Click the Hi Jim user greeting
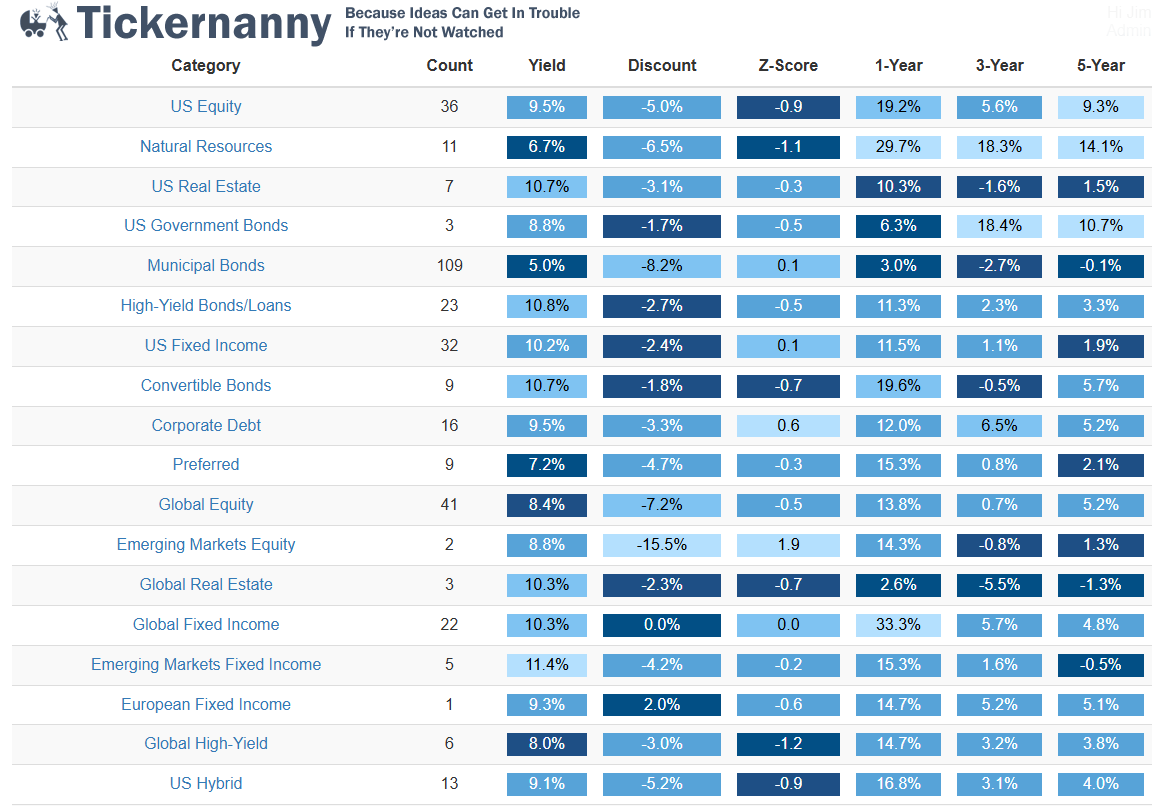The image size is (1161, 806). 1129,12
